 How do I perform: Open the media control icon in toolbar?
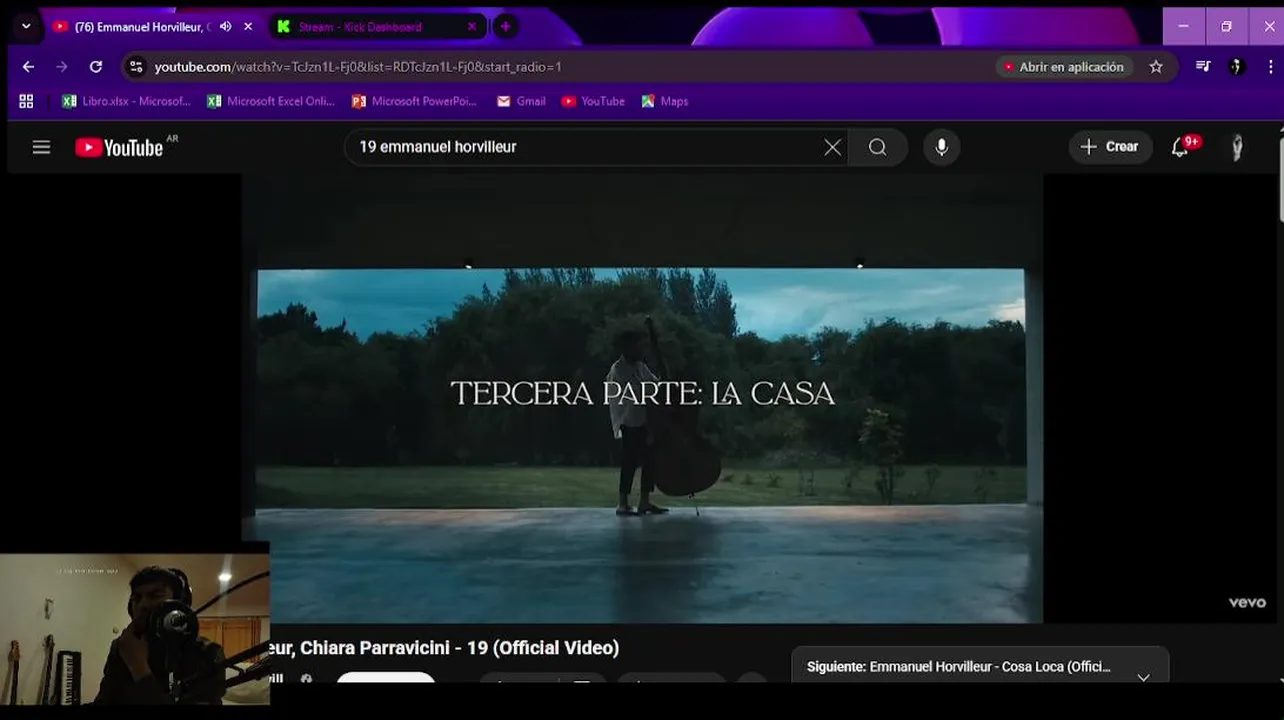(x=1203, y=67)
